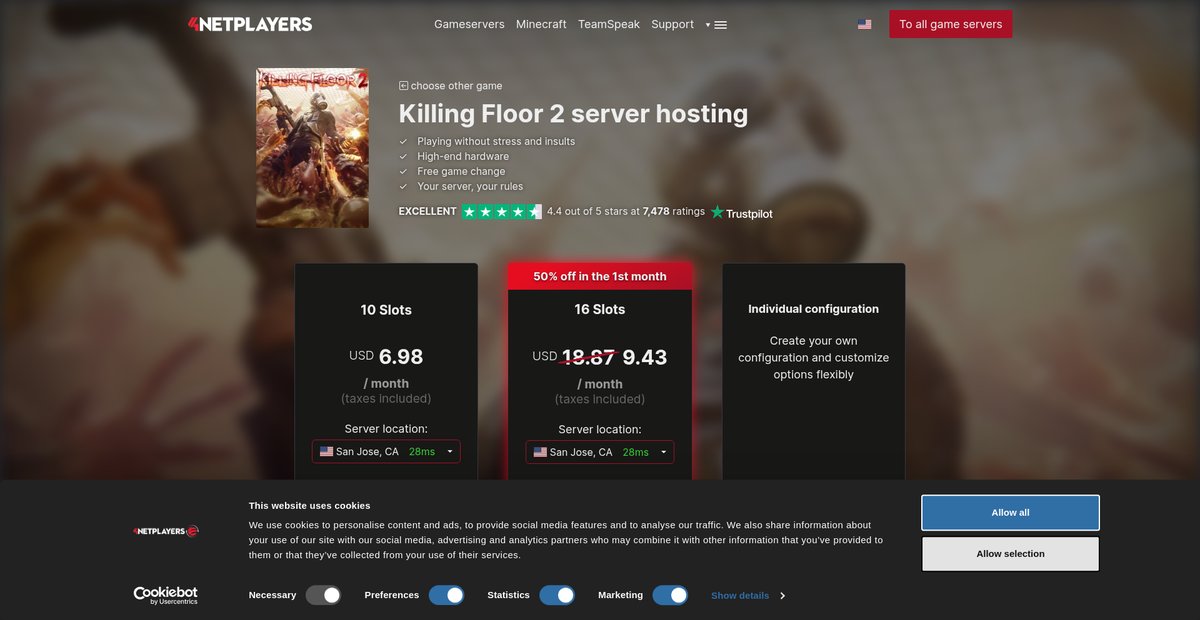Click the US flag language icon
Image resolution: width=1200 pixels, height=620 pixels.
pos(864,24)
